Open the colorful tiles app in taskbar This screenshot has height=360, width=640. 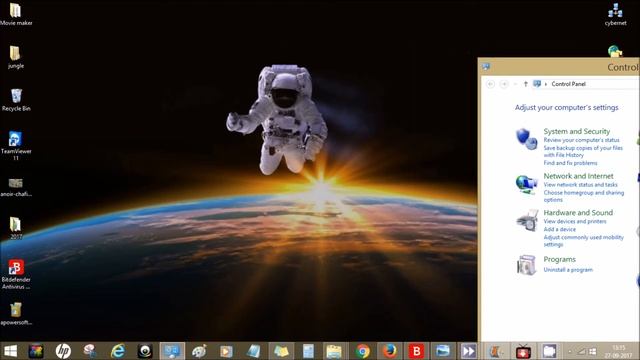[x=36, y=351]
